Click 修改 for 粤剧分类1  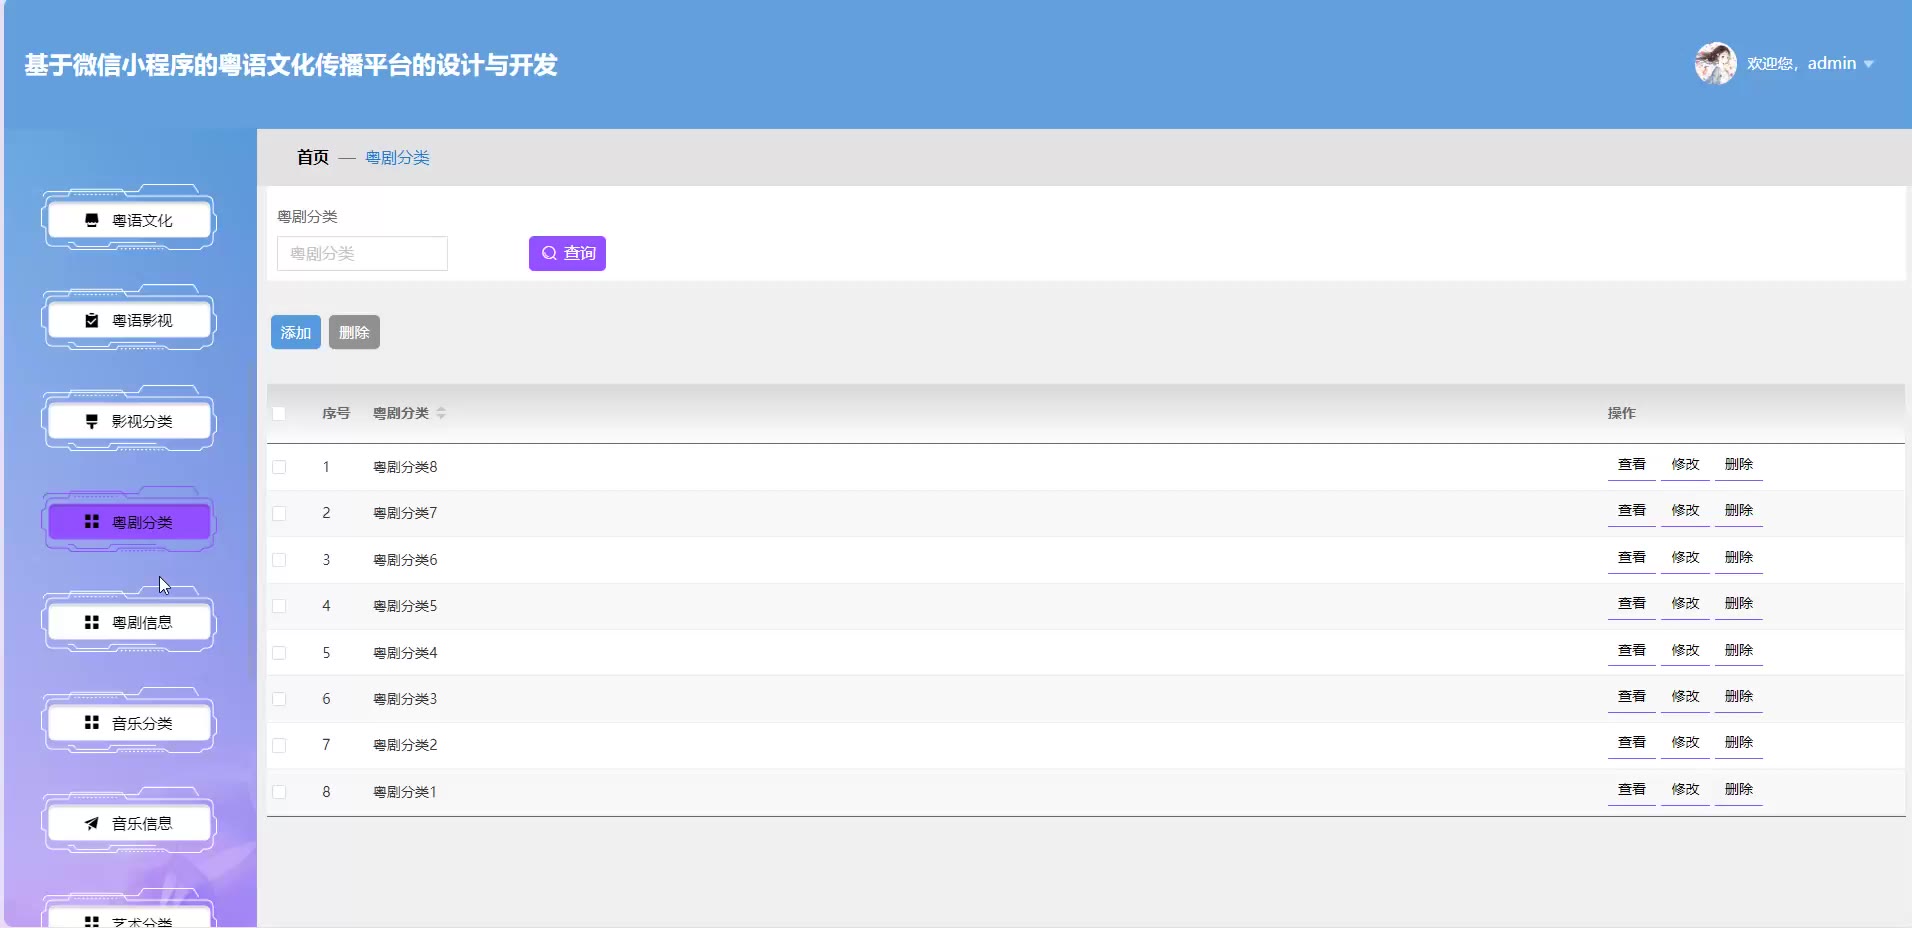point(1685,790)
